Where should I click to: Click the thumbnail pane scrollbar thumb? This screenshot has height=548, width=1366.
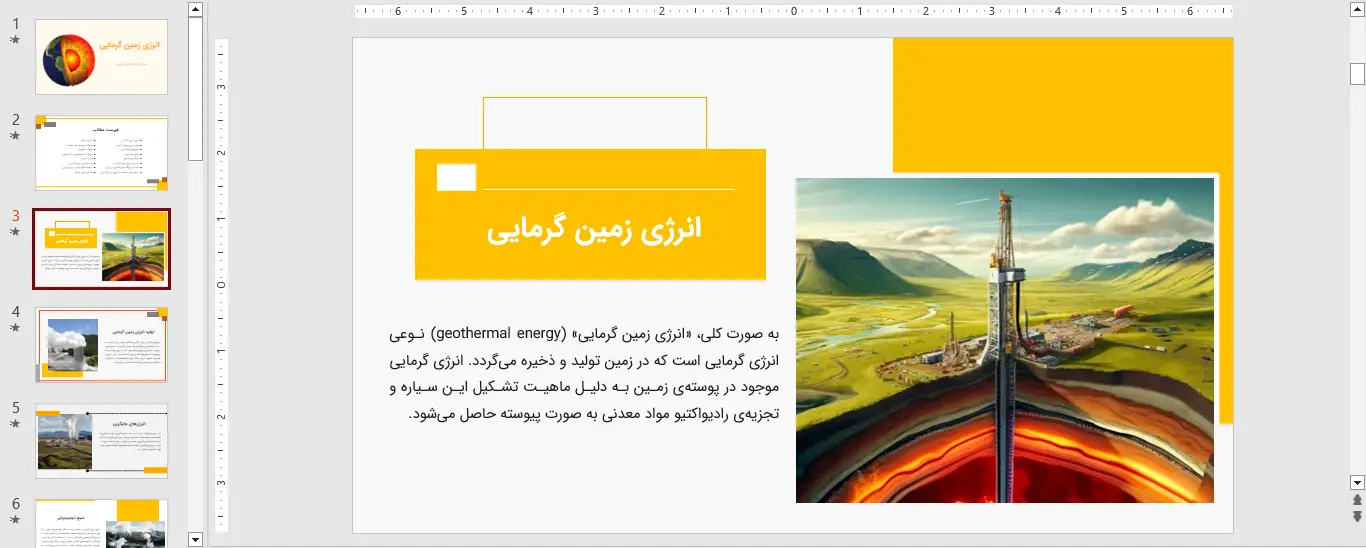click(x=195, y=89)
